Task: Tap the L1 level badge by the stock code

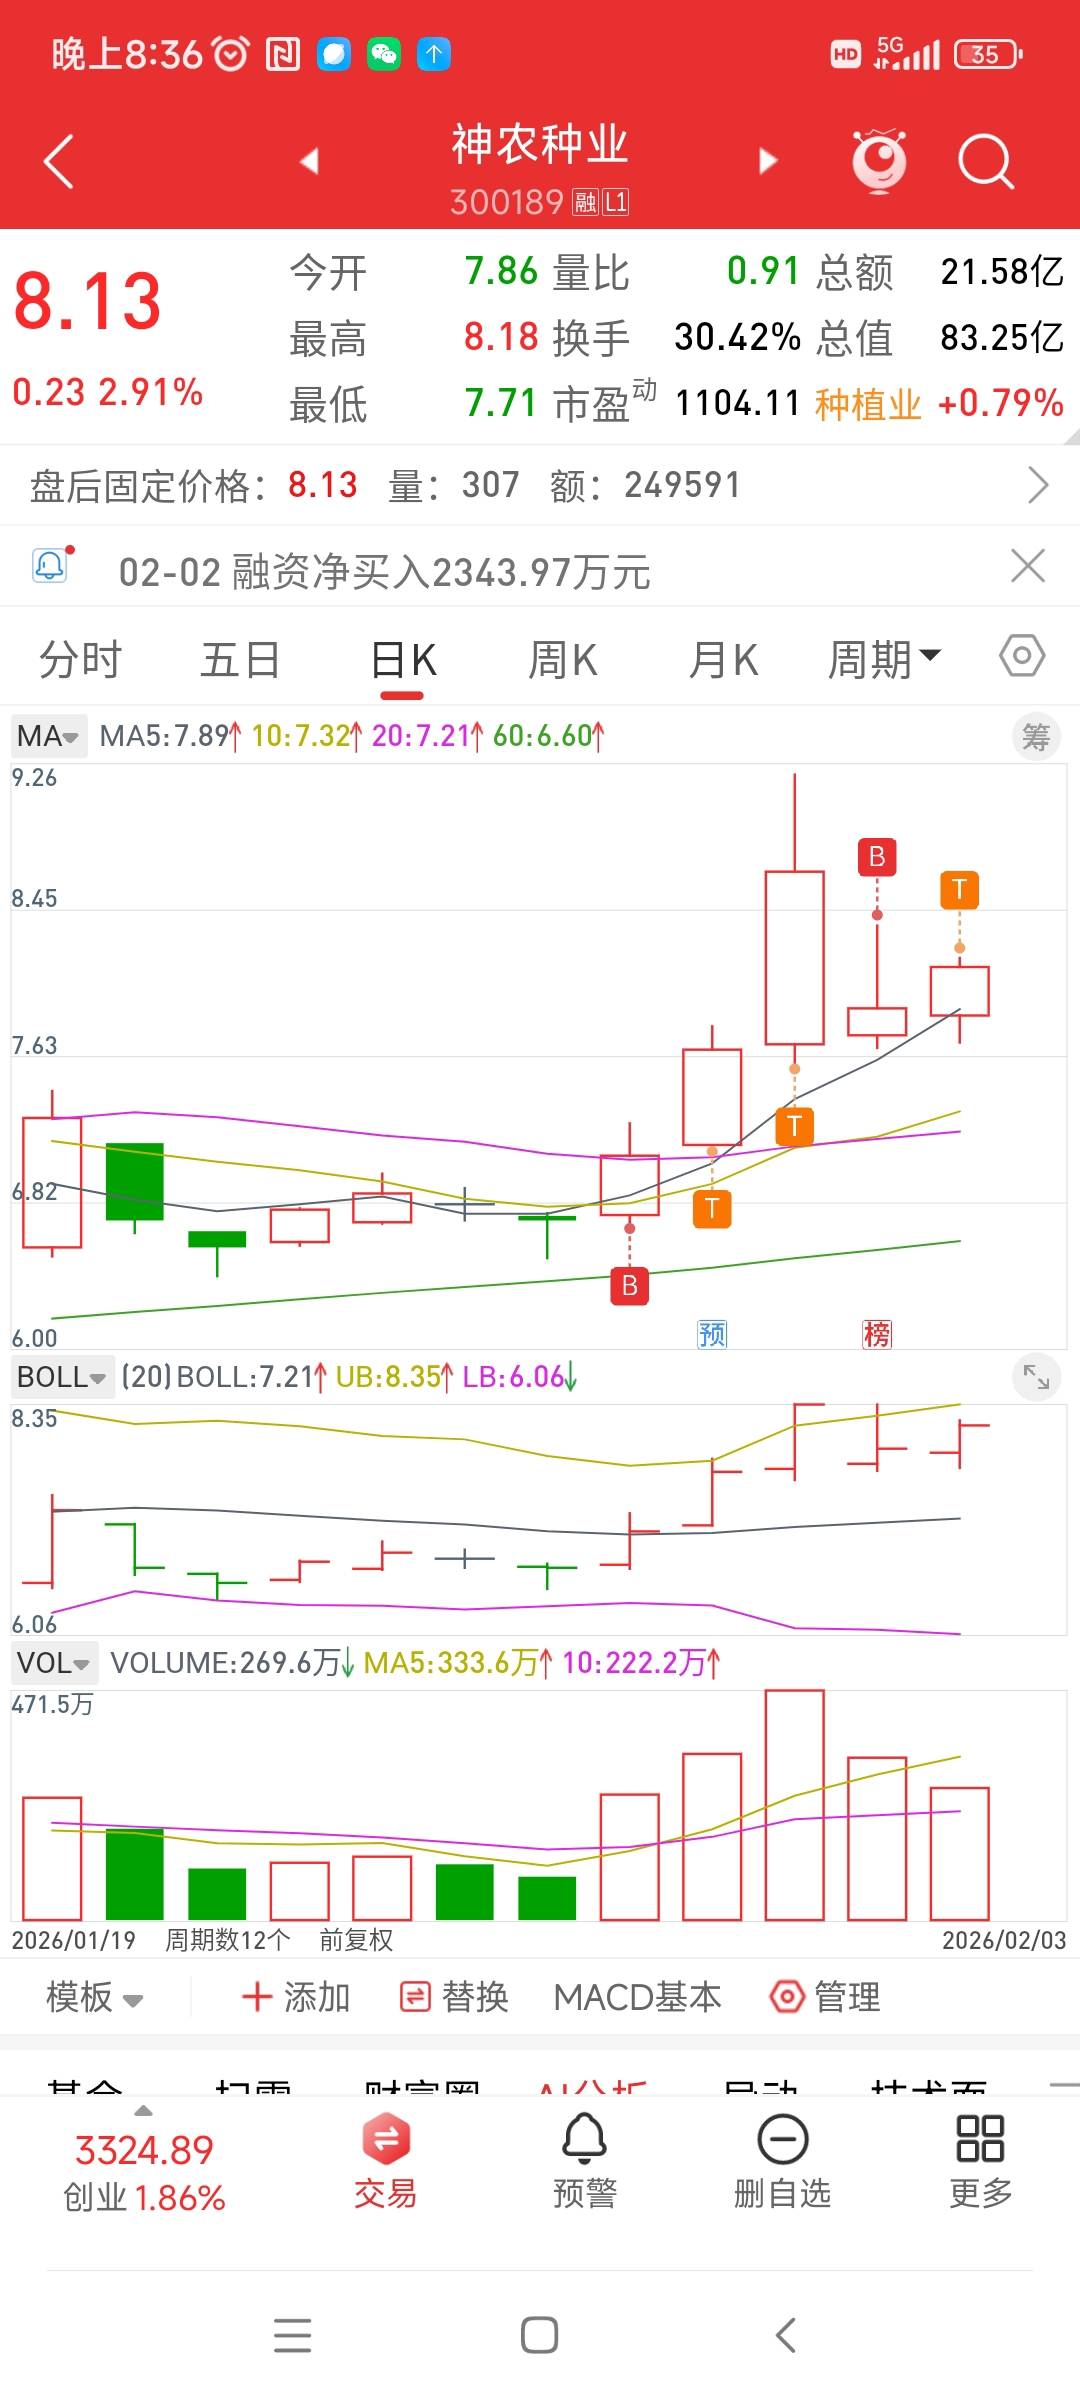Action: tap(615, 202)
